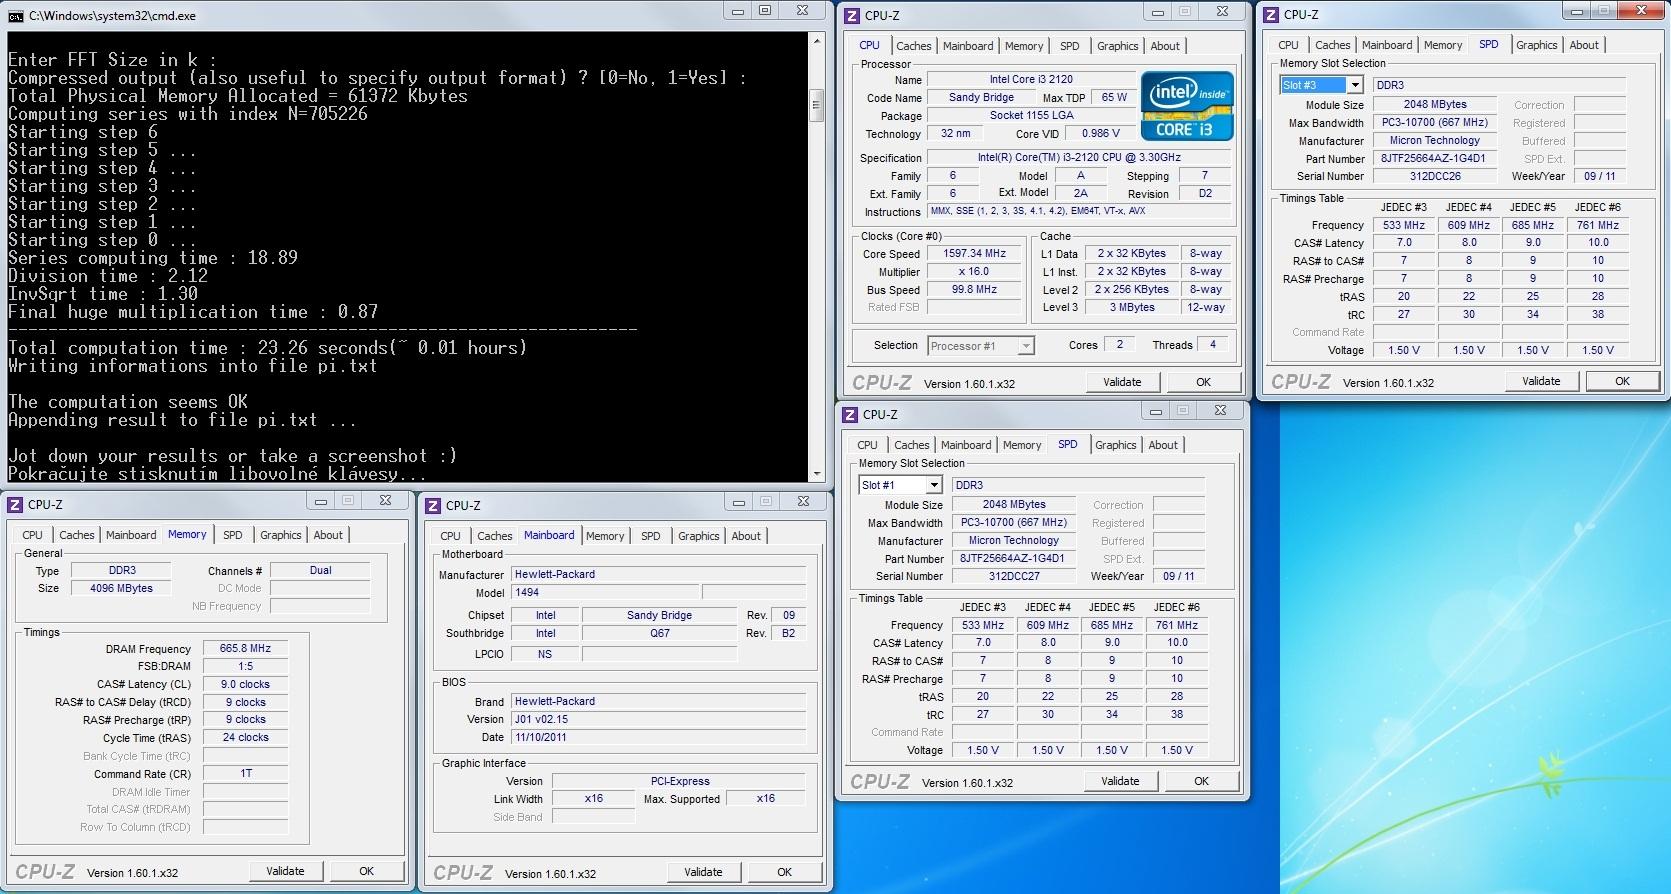Click the PCI-Express graphic interface version value

click(x=679, y=781)
